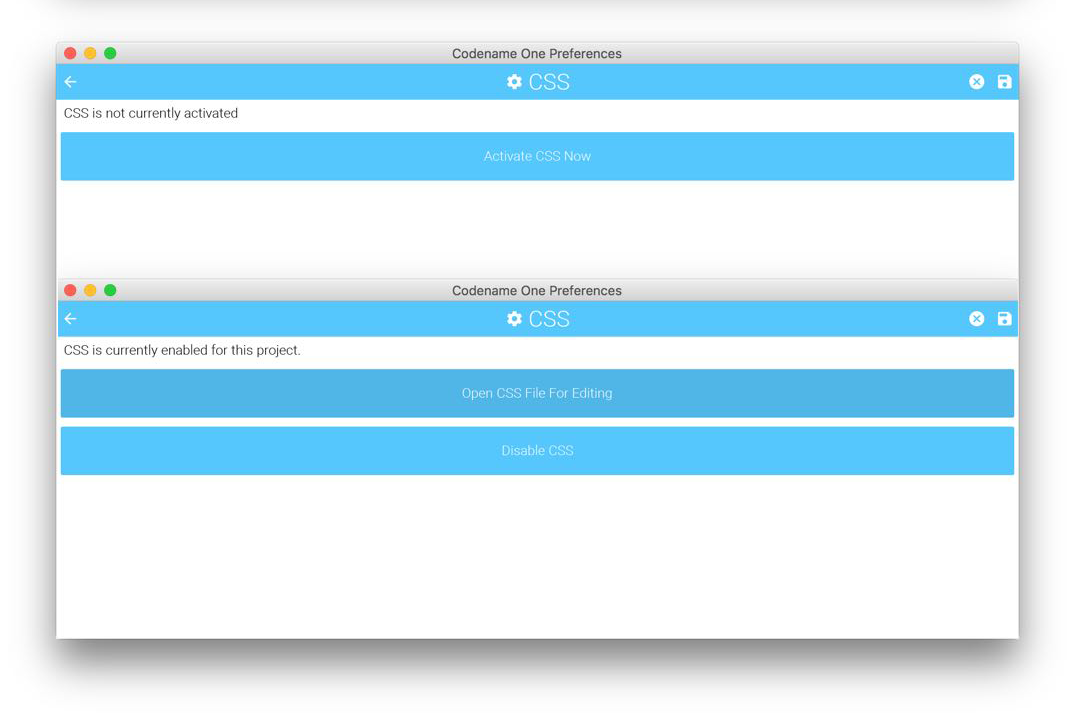1075x719 pixels.
Task: Click the save disk icon in top window
Action: [x=1004, y=82]
